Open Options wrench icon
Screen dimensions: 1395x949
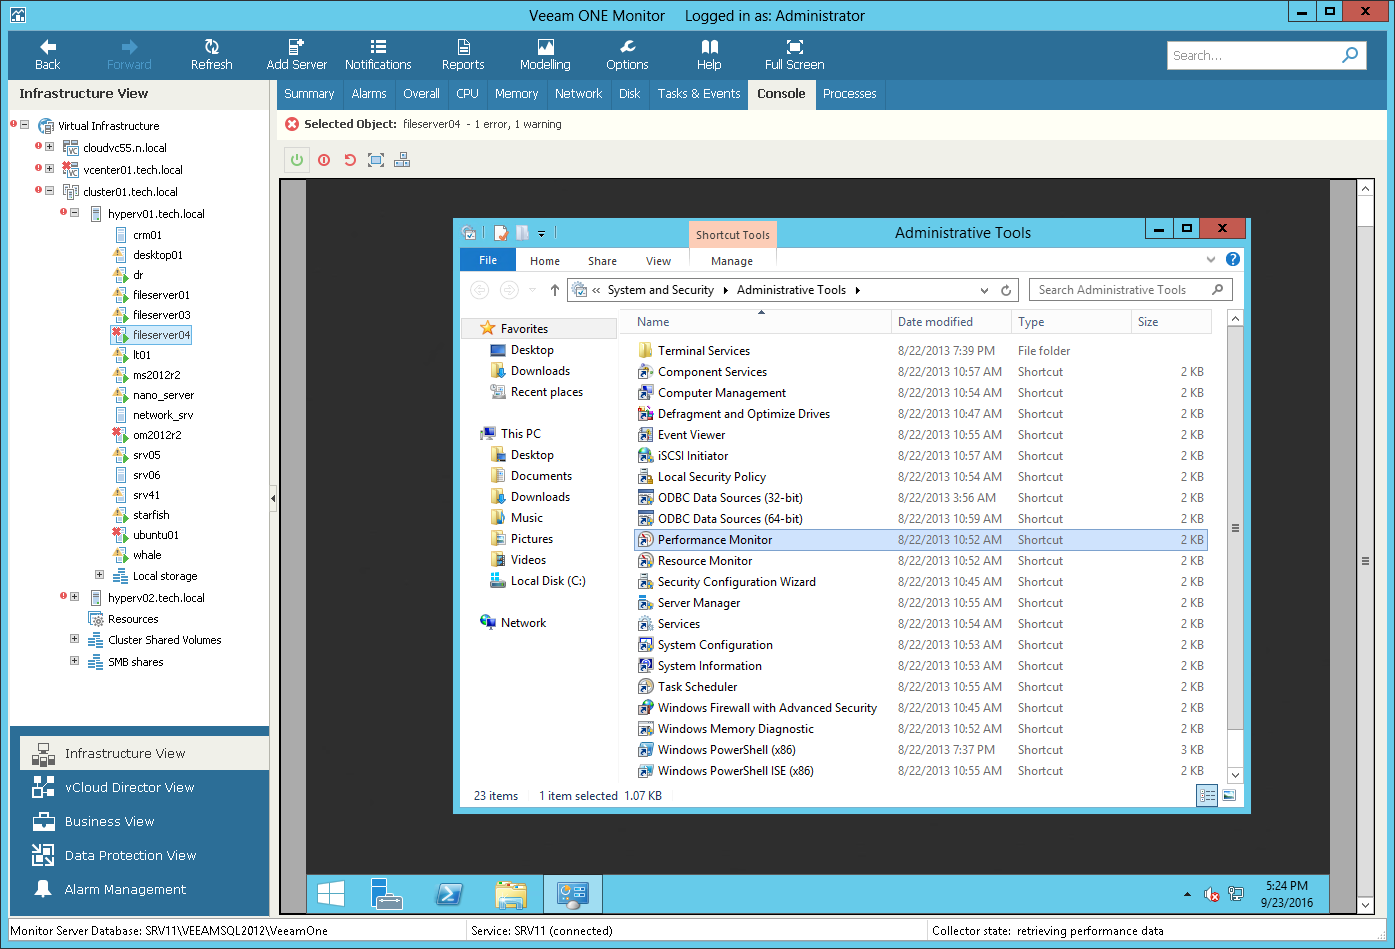pos(627,47)
